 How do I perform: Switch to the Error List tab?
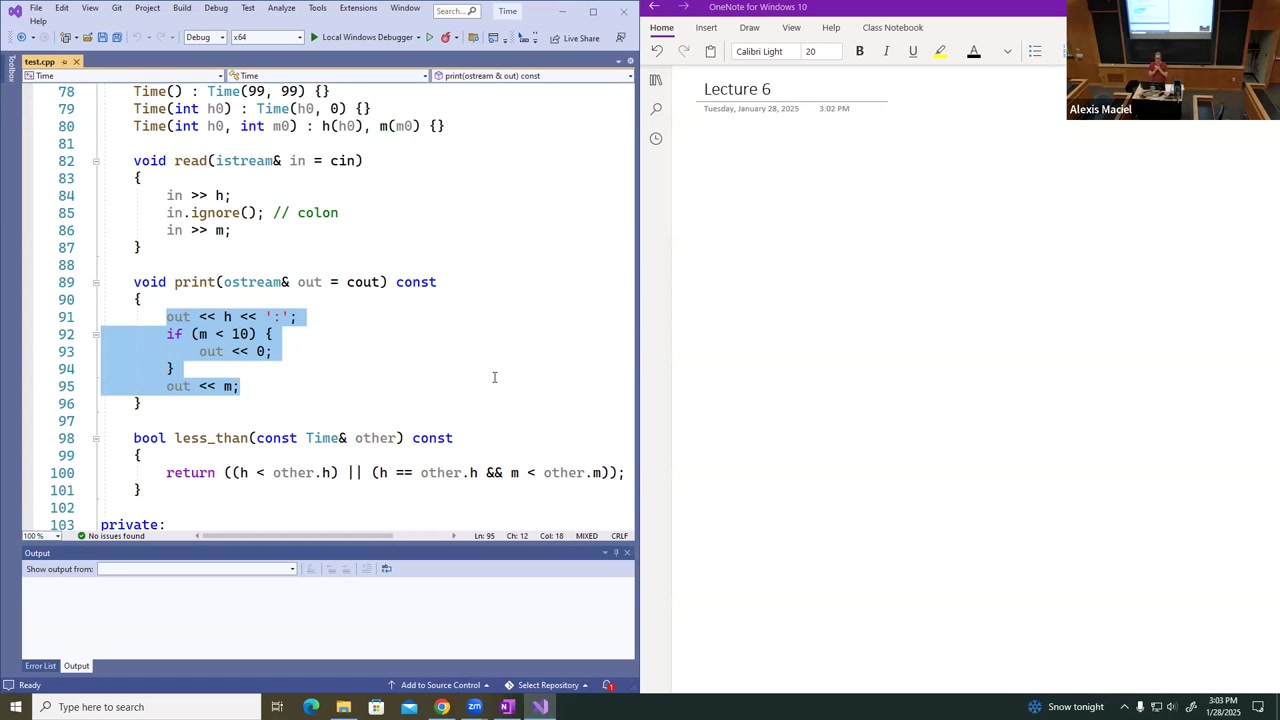(x=41, y=666)
